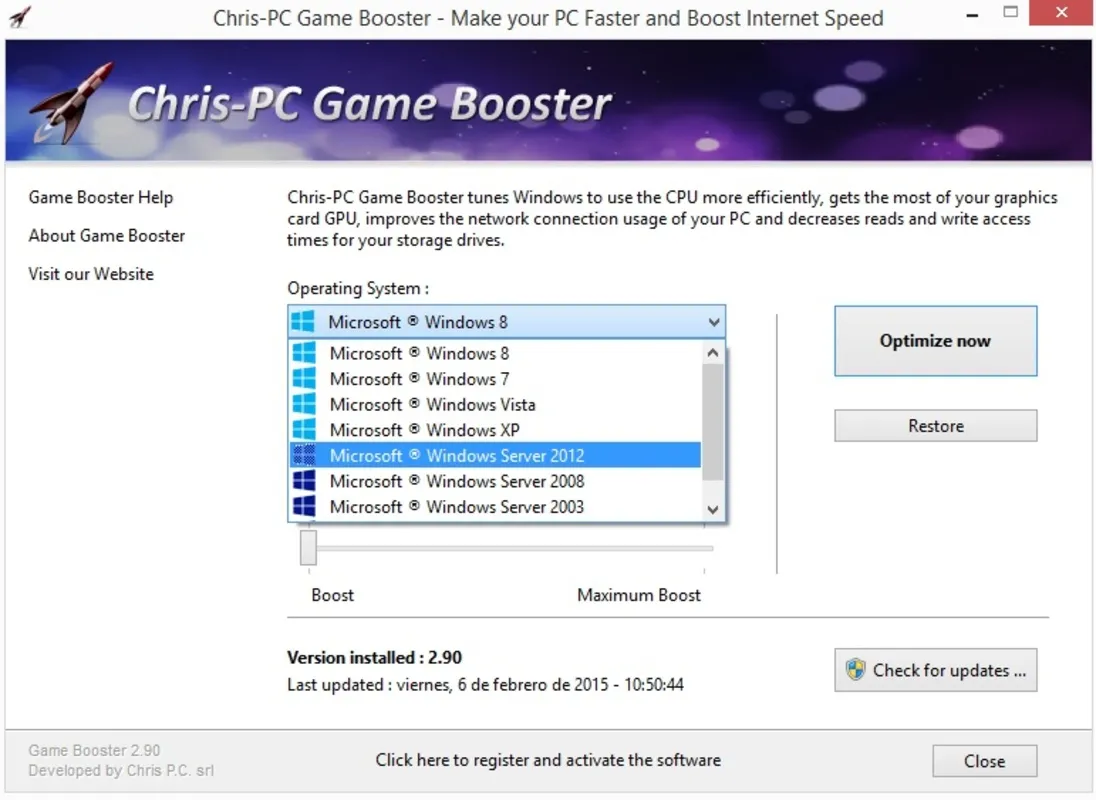Choose Microsoft Windows Vista in the list
Viewport: 1096px width, 800px height.
(x=495, y=405)
